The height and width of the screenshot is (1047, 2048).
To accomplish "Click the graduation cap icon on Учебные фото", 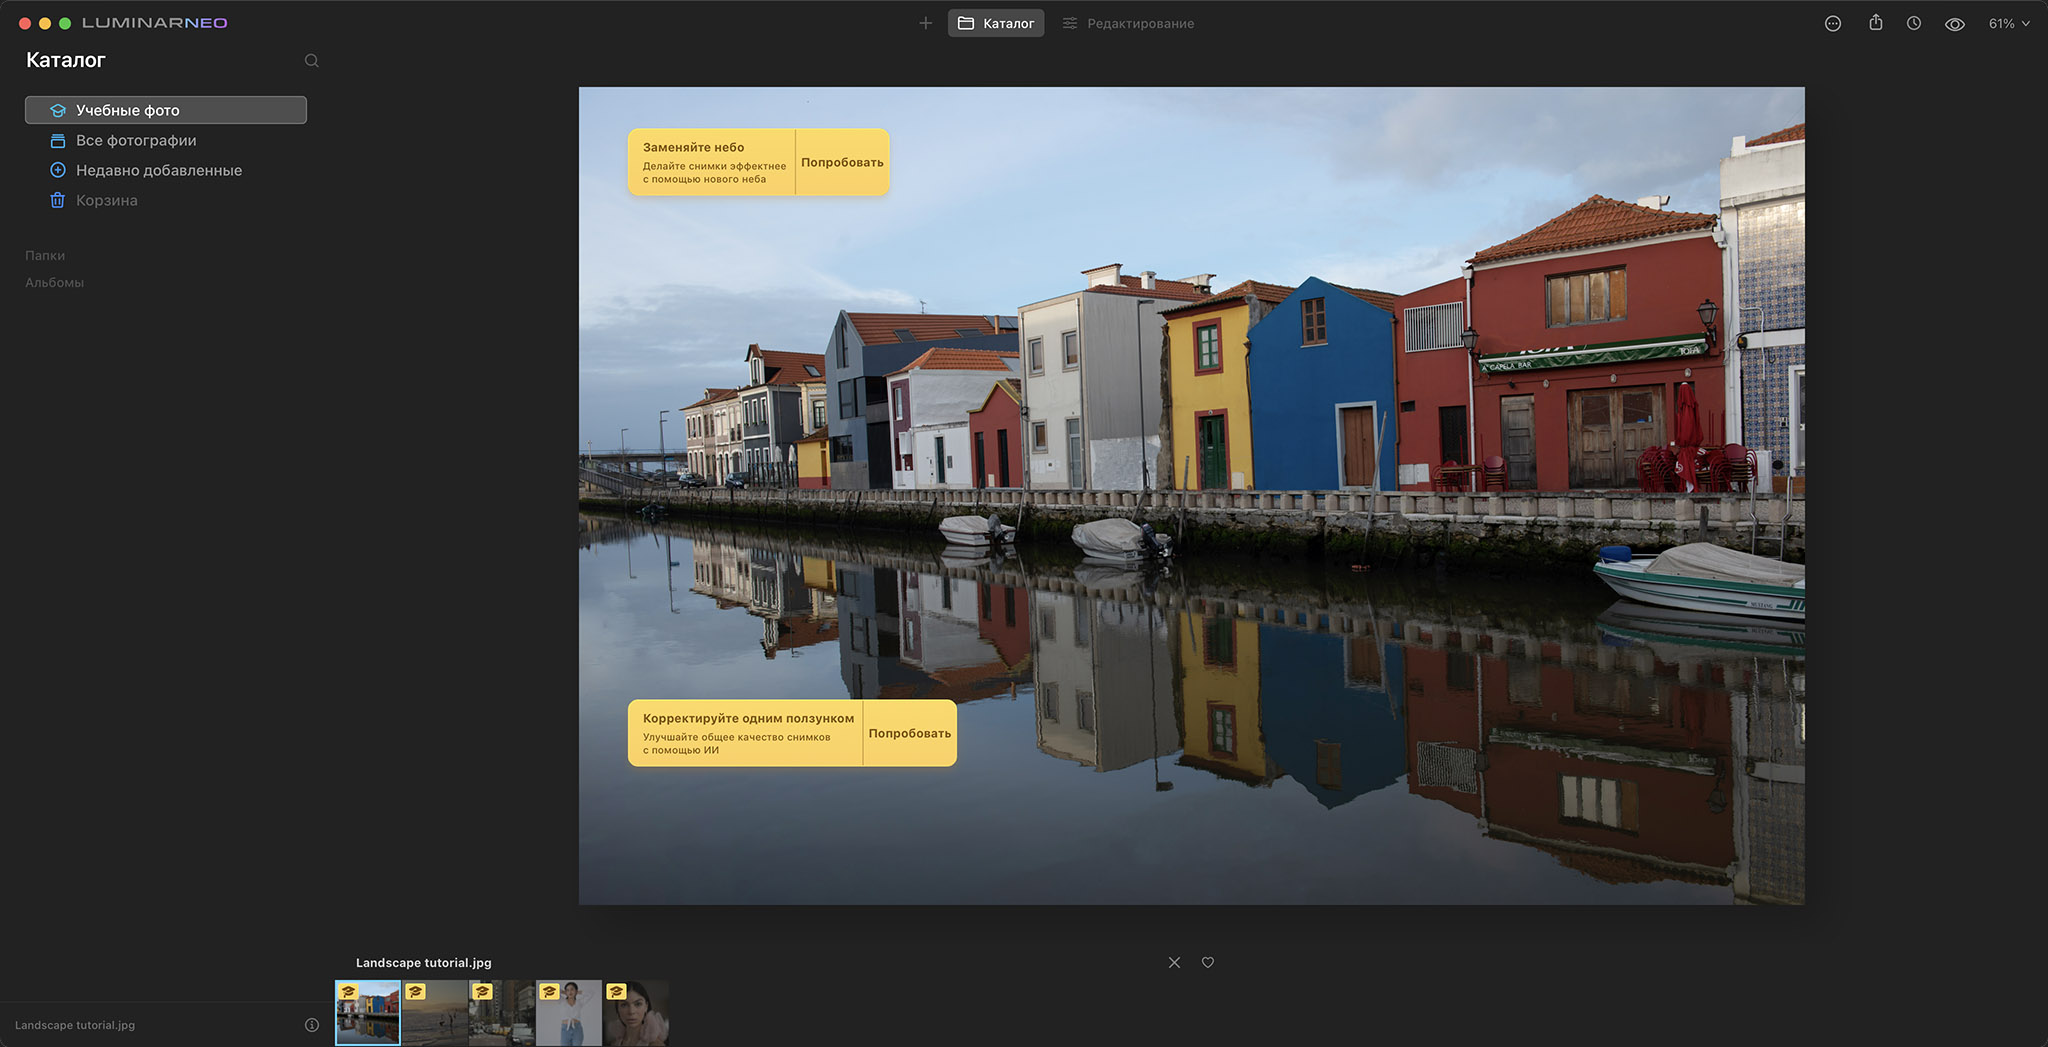I will 59,110.
